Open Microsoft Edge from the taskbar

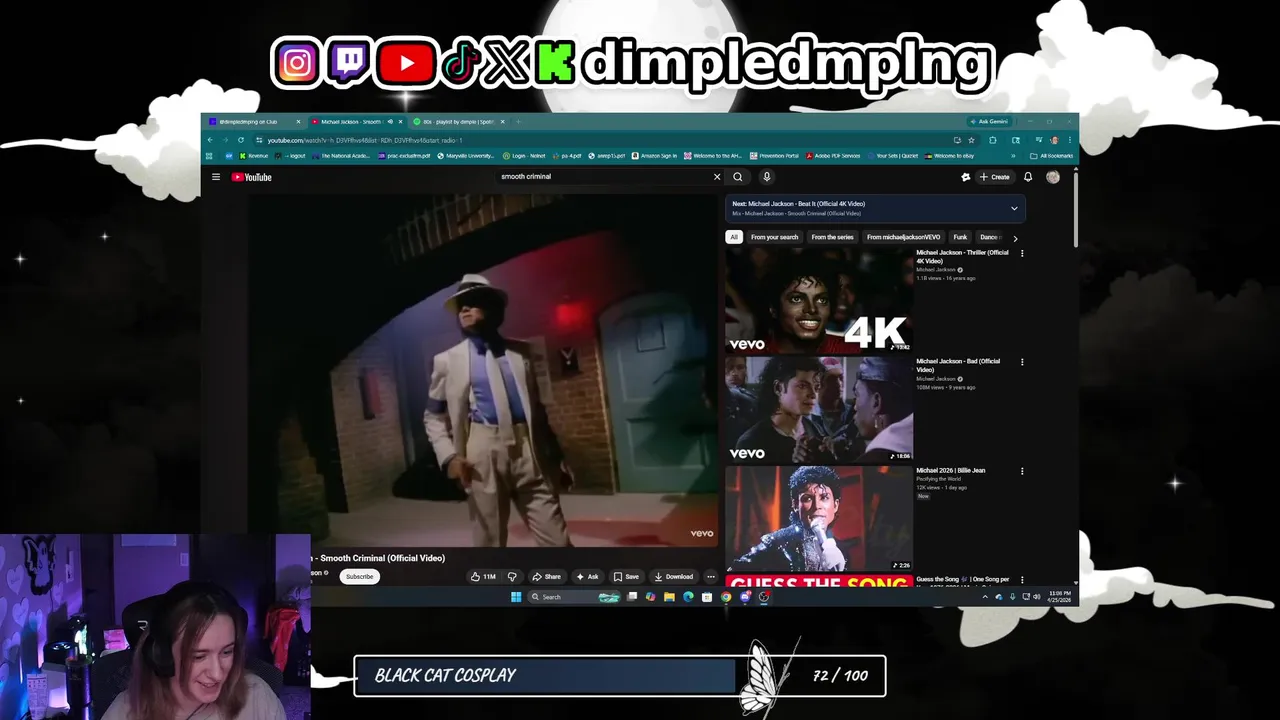point(688,597)
